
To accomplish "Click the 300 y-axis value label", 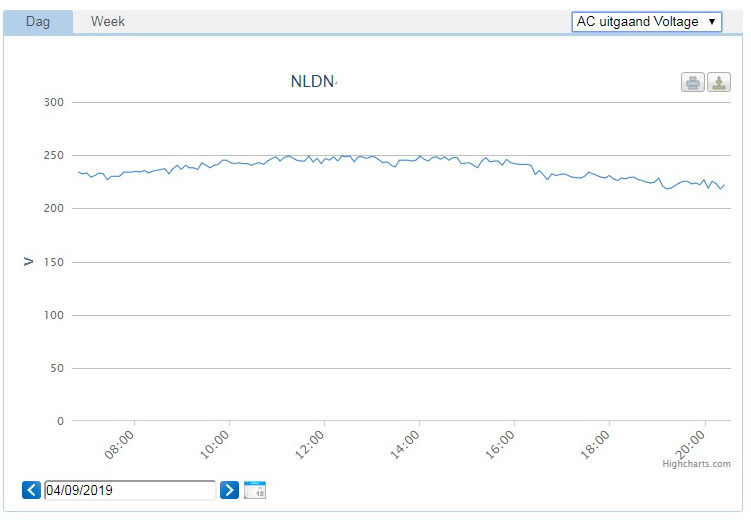I will pyautogui.click(x=54, y=102).
